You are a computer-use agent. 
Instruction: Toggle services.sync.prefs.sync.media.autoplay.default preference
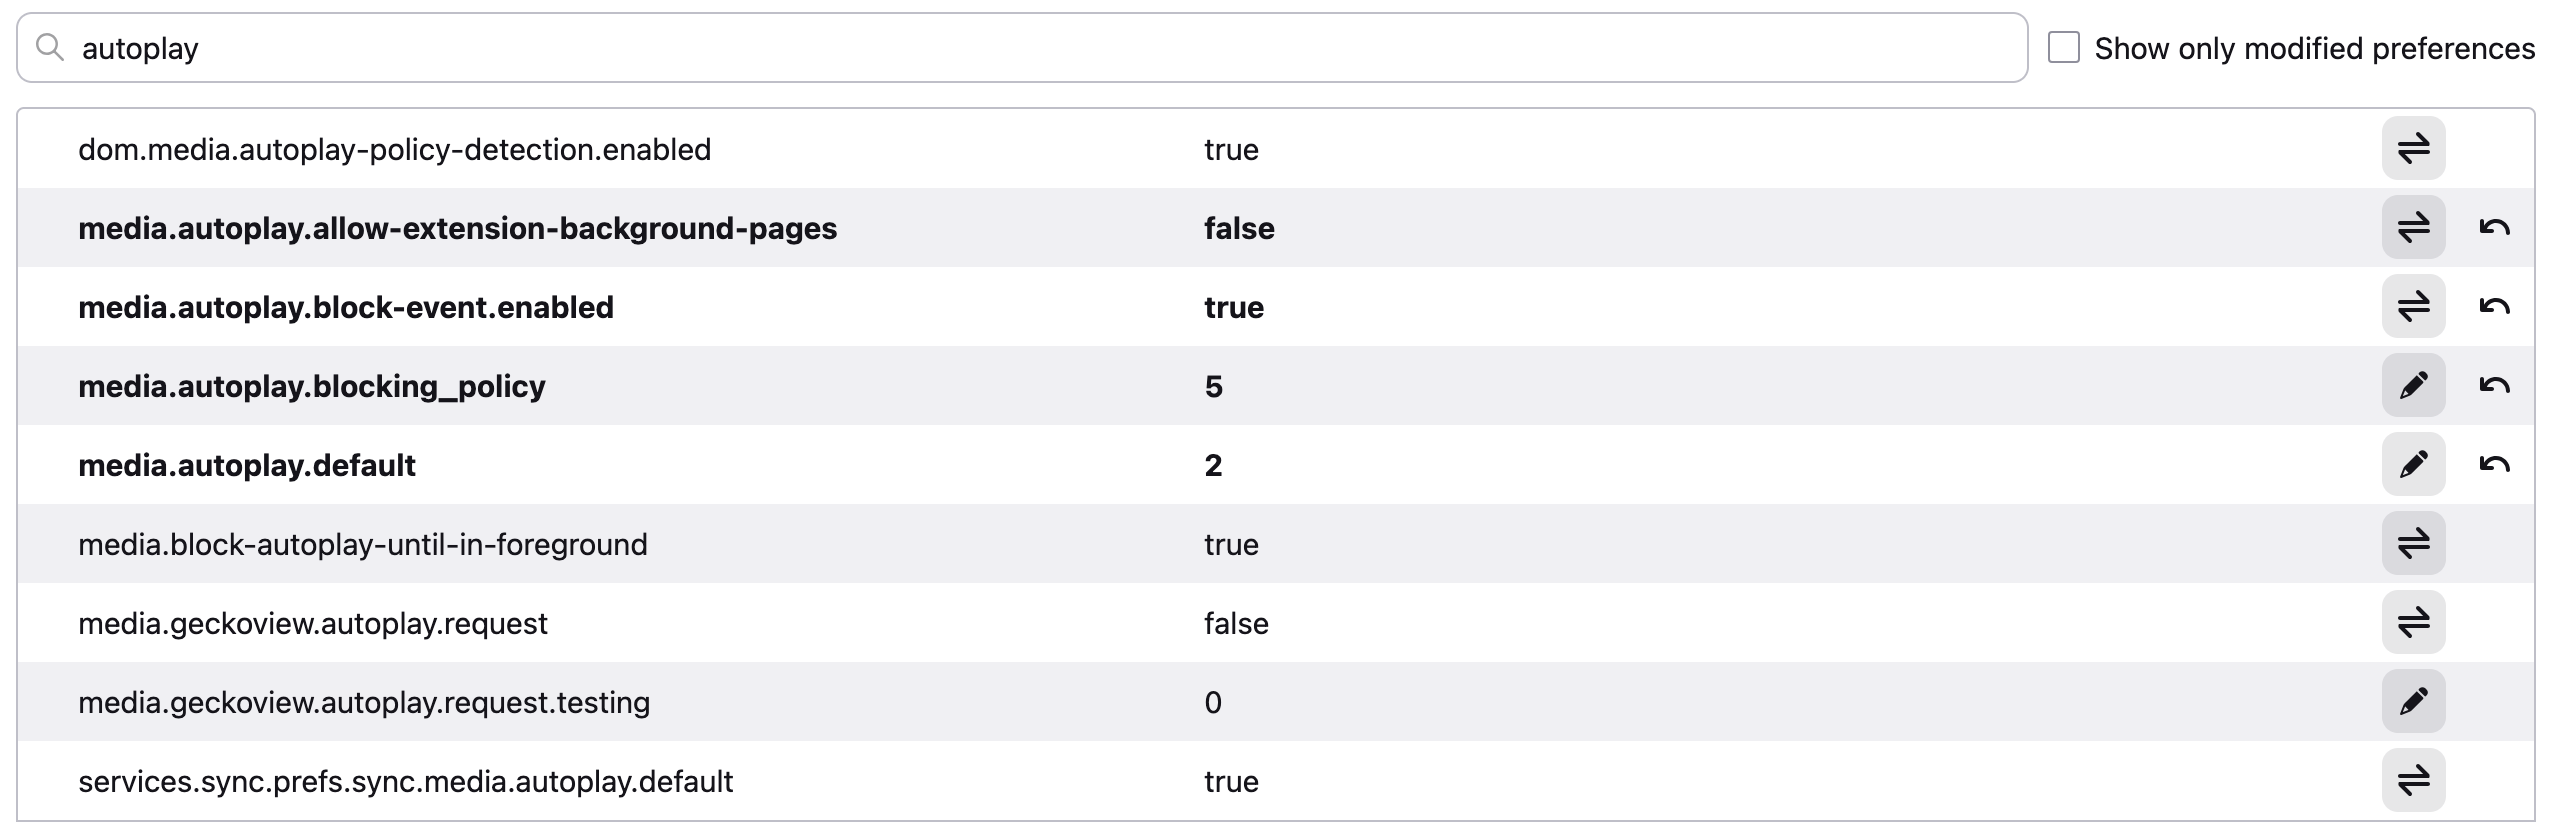point(2413,781)
